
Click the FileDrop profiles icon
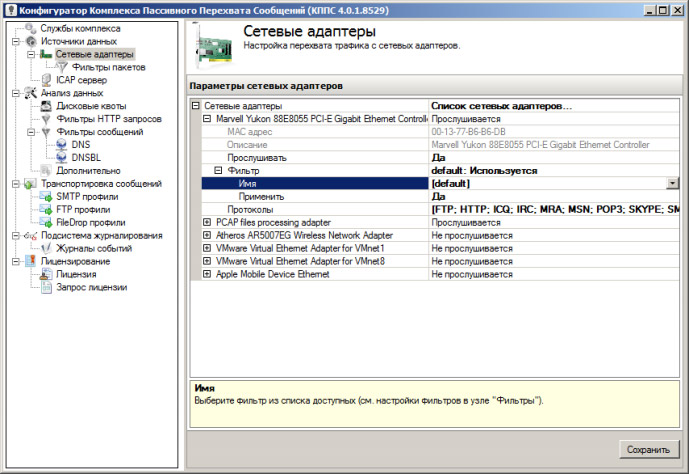[46, 223]
